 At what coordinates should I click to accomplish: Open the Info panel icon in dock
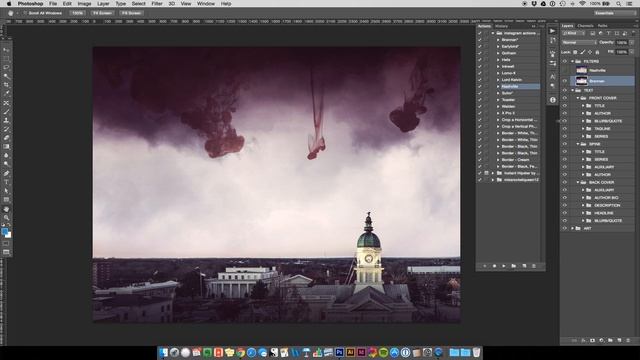point(552,100)
